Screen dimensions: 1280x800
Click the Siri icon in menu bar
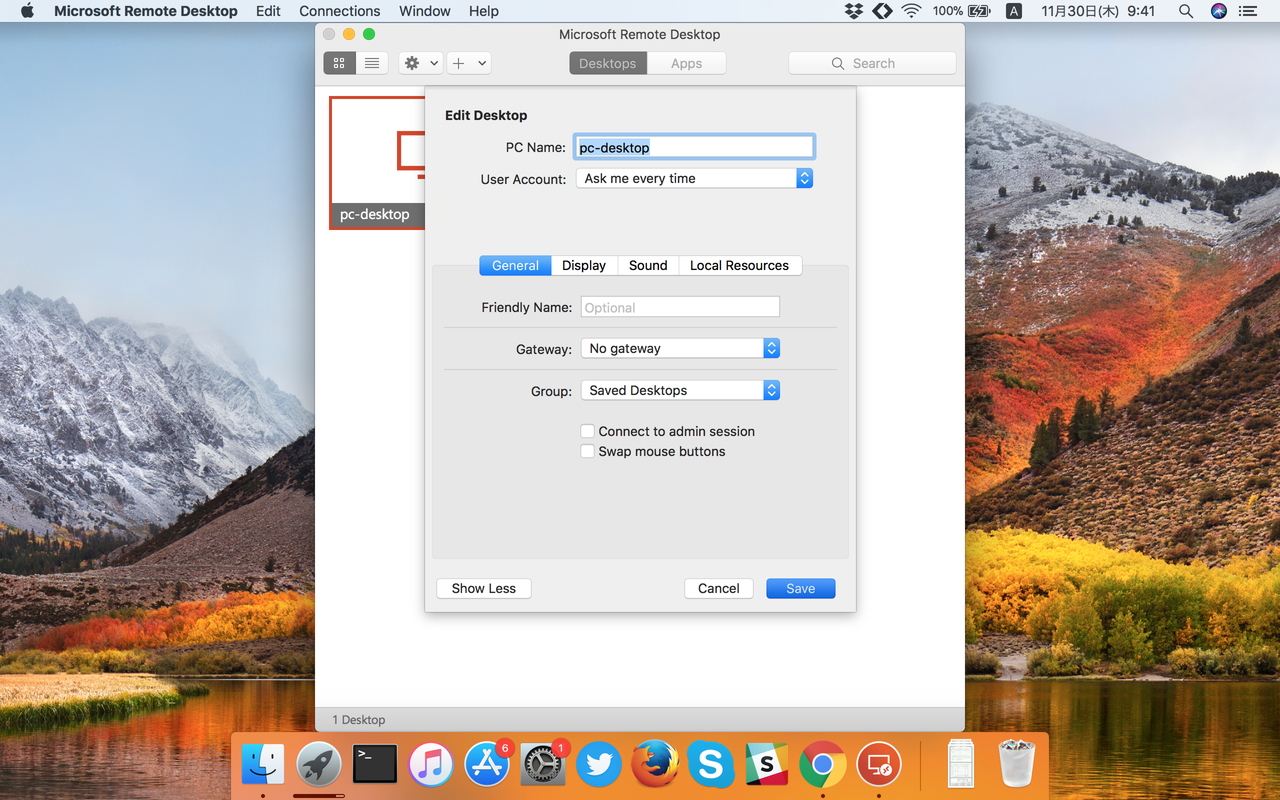1218,11
